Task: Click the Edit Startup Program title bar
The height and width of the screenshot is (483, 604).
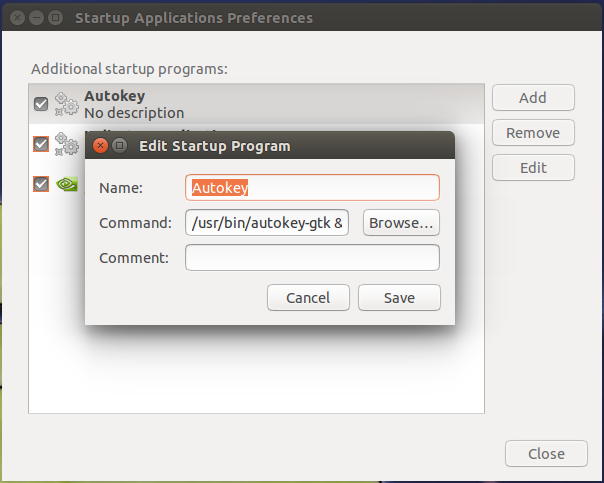Action: coord(270,145)
